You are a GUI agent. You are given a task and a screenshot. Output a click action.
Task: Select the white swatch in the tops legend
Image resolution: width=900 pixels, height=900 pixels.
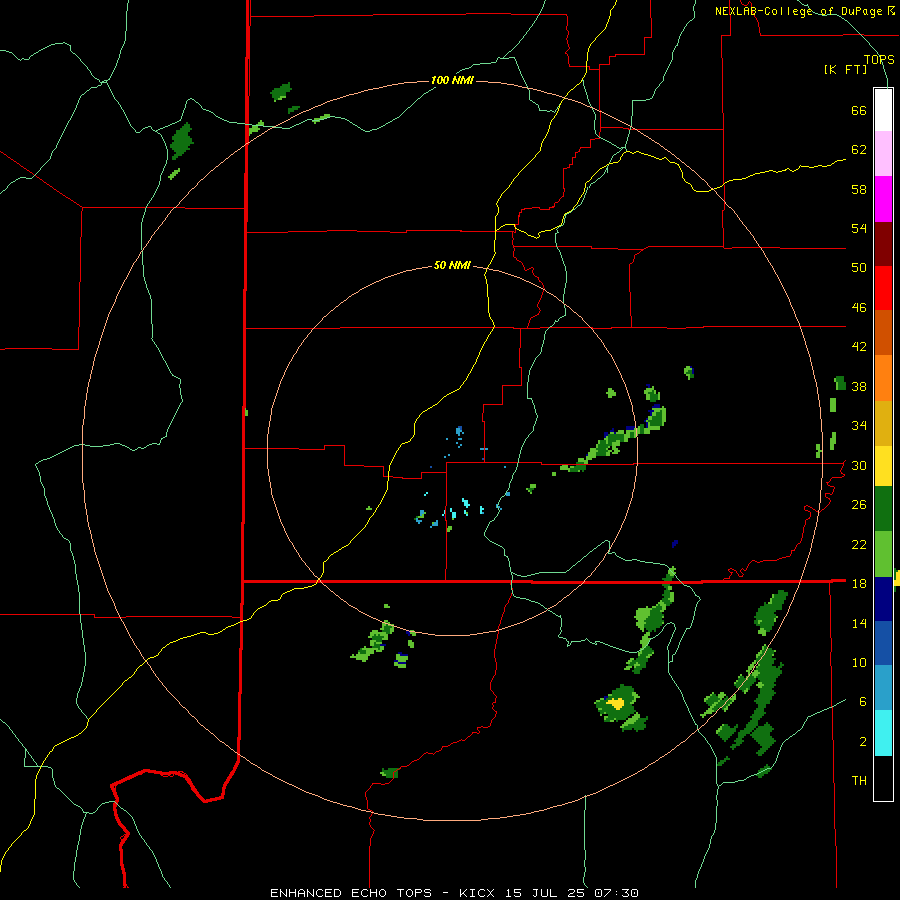click(x=883, y=110)
